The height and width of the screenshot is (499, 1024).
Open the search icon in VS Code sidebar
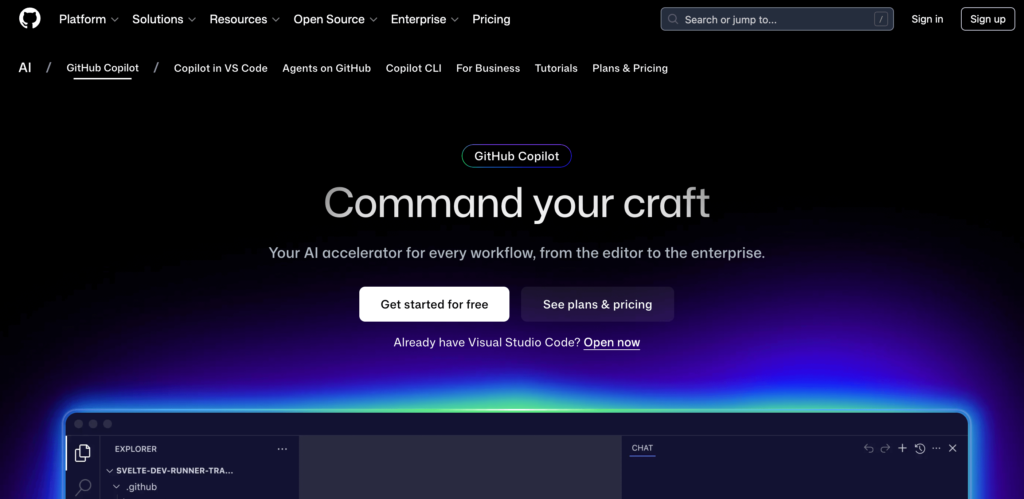(83, 487)
